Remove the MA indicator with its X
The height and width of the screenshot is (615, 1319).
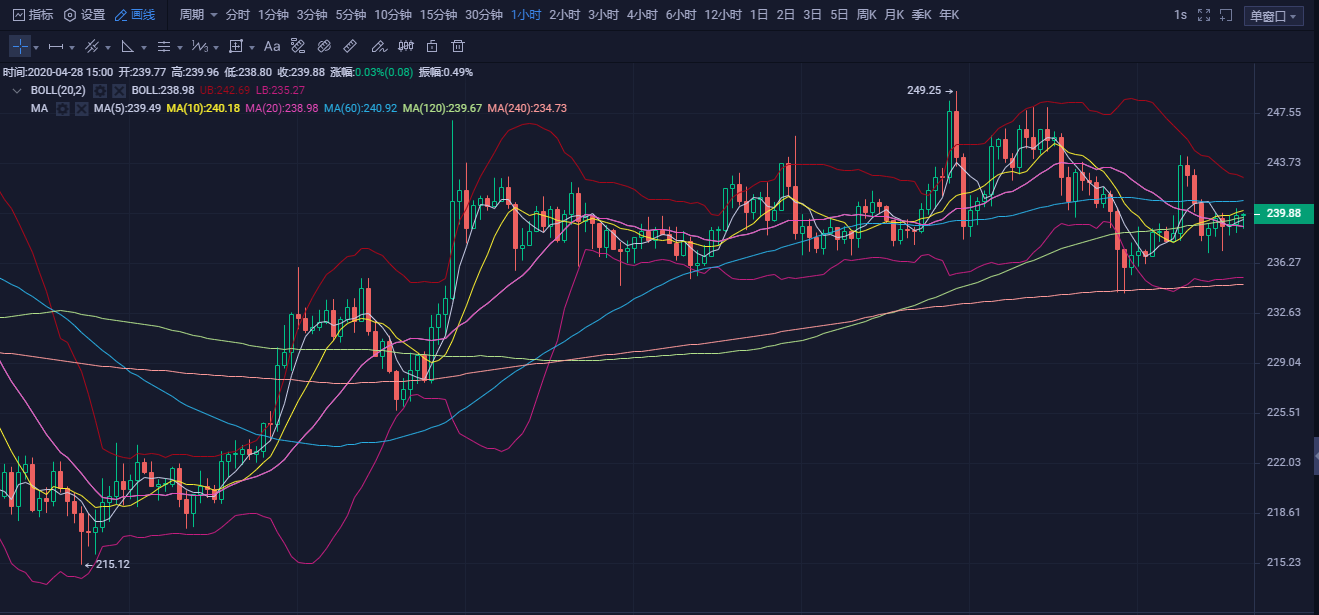[x=80, y=108]
